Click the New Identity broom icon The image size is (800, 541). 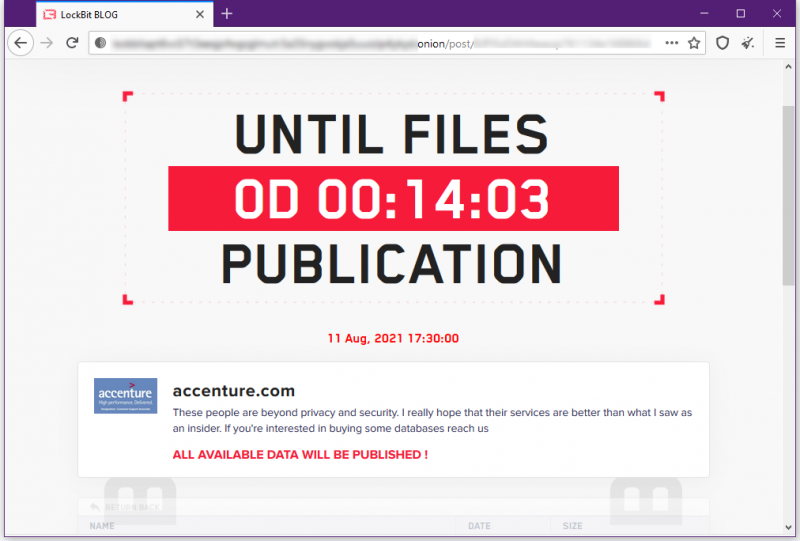pos(748,43)
